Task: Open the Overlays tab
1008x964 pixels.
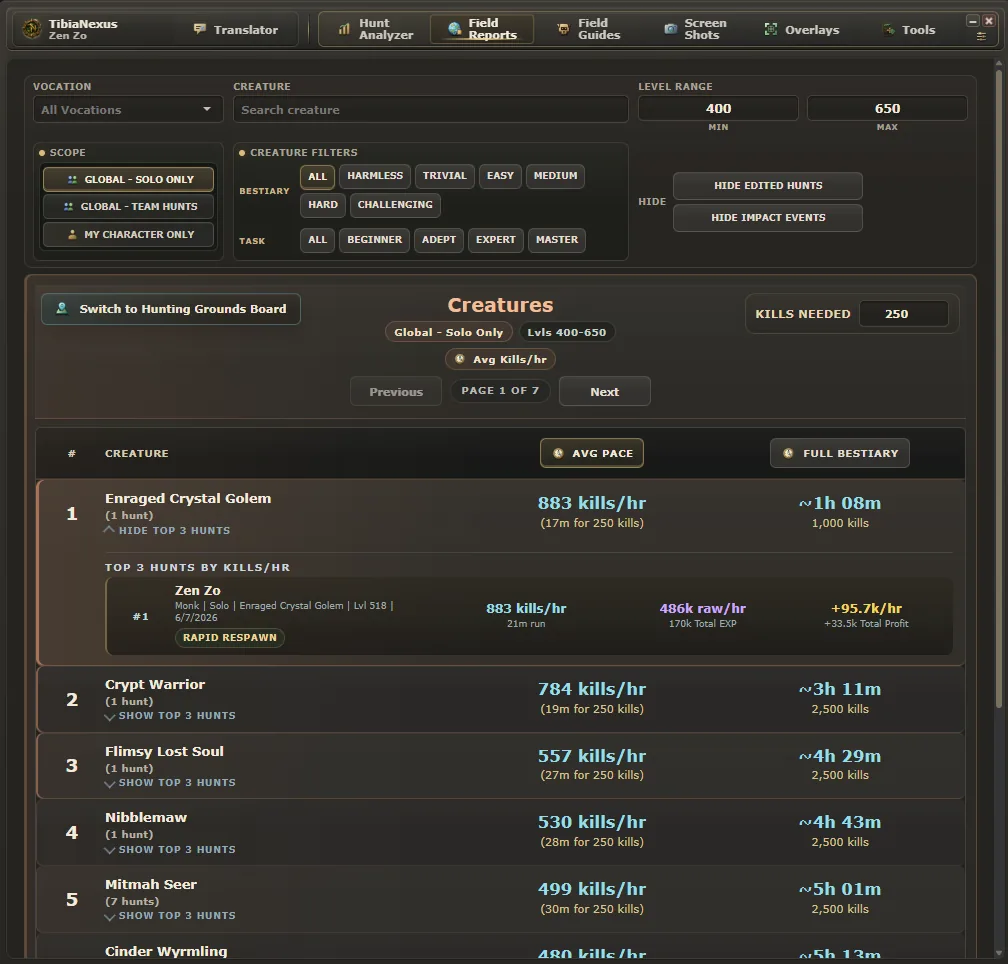Action: tap(802, 30)
